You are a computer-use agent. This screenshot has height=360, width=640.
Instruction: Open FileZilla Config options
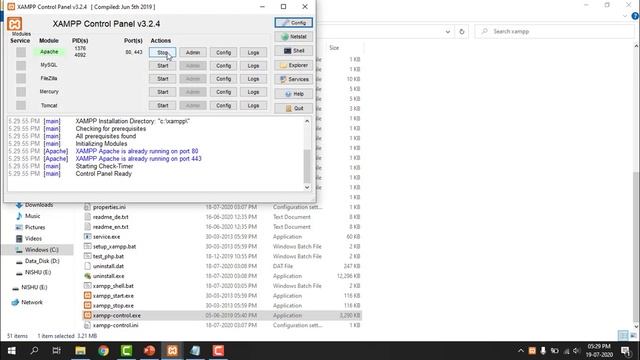point(223,79)
